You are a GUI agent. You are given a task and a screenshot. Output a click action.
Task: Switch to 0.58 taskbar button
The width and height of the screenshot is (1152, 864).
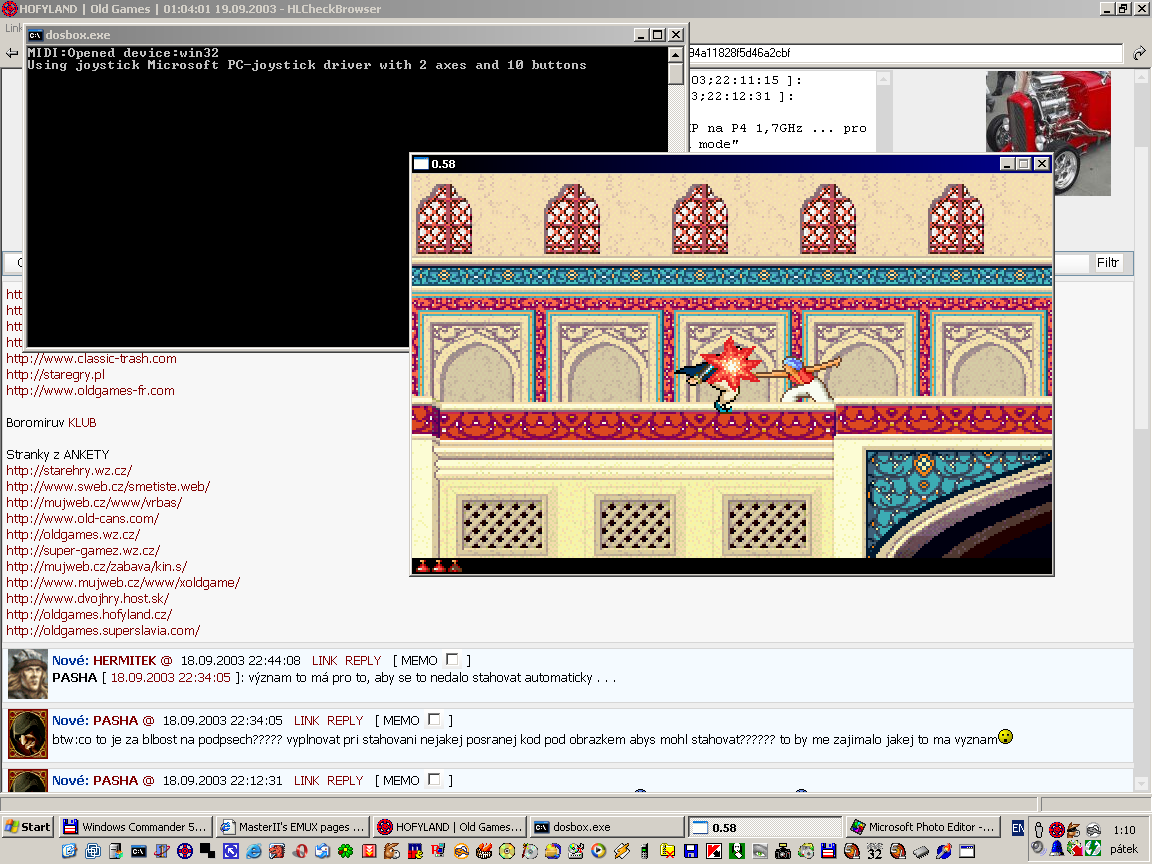[766, 827]
